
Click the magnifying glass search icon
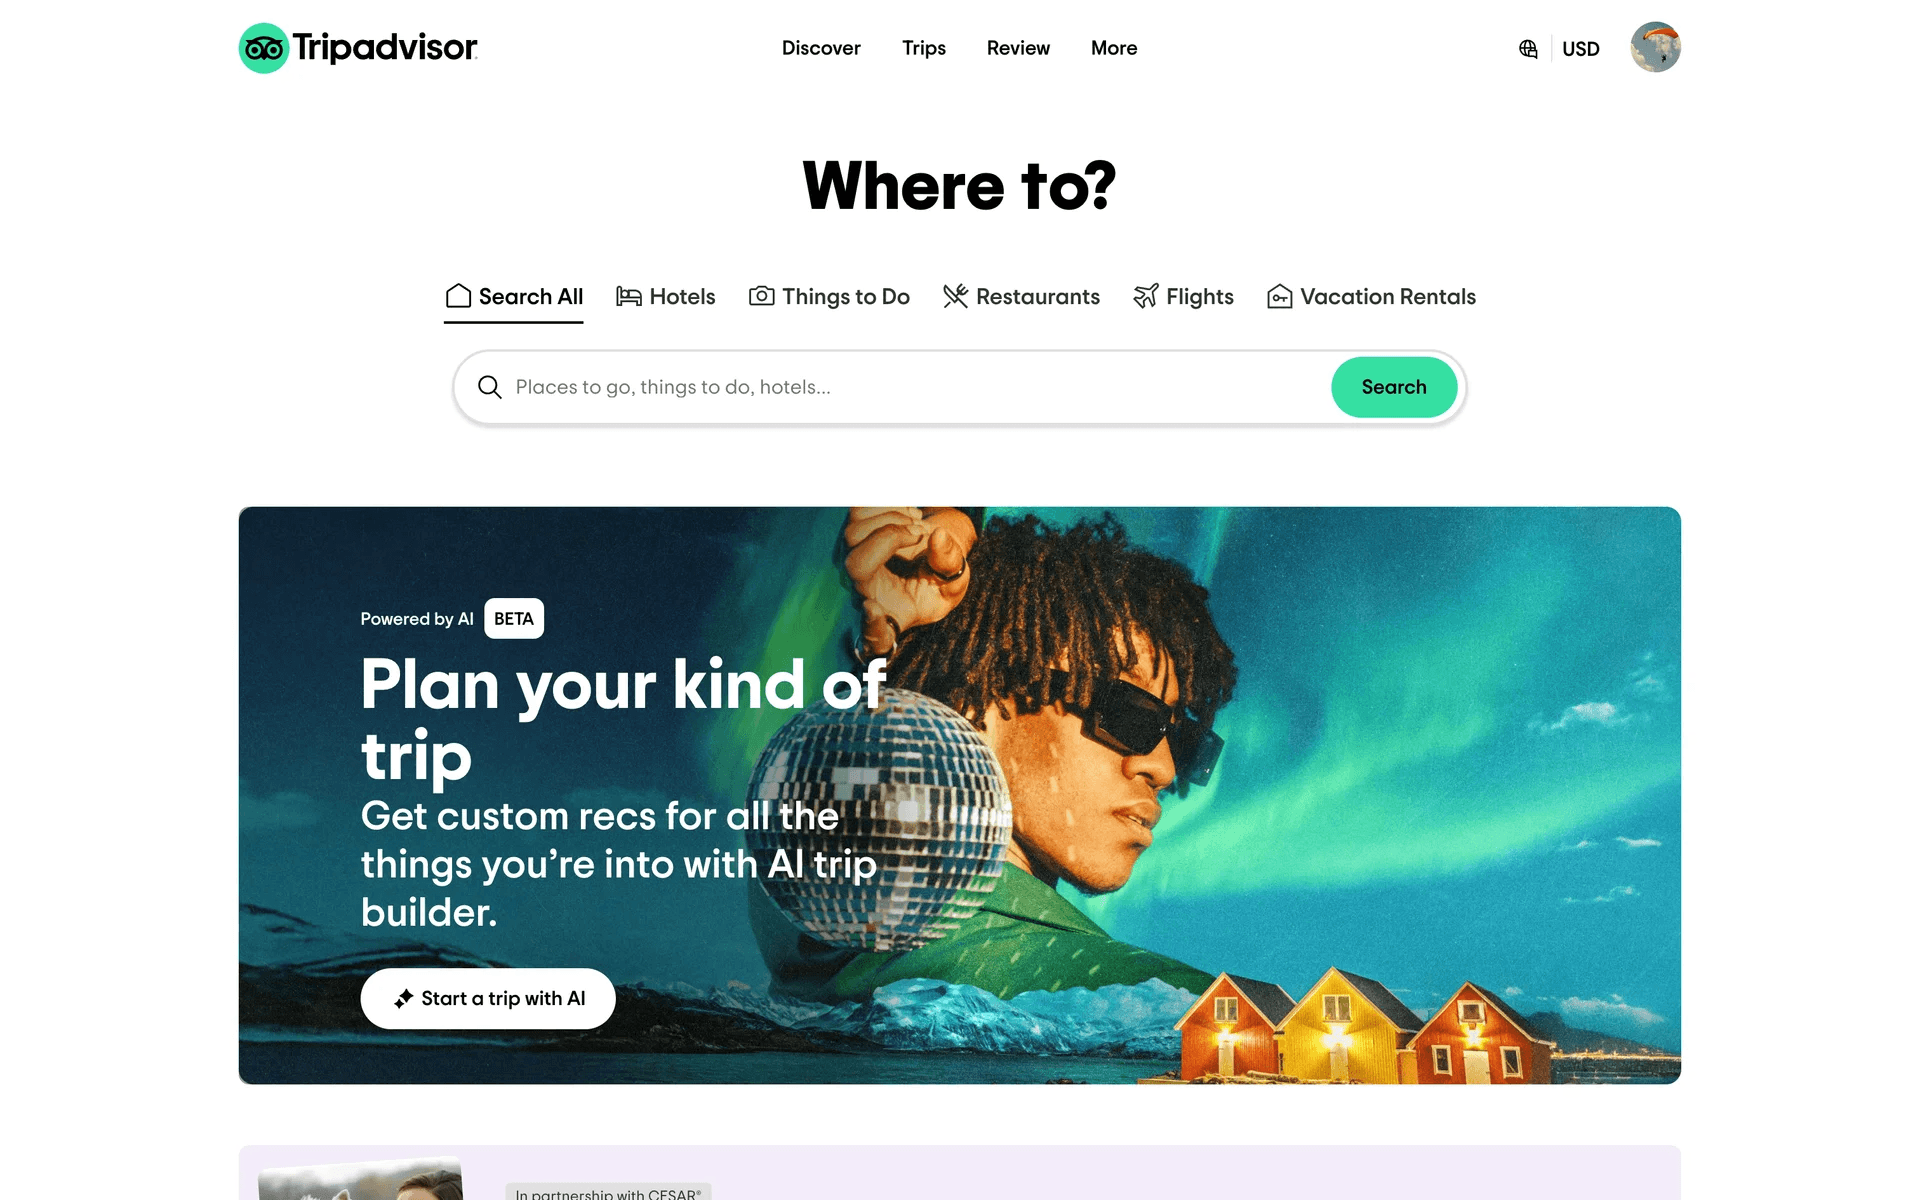pos(489,387)
